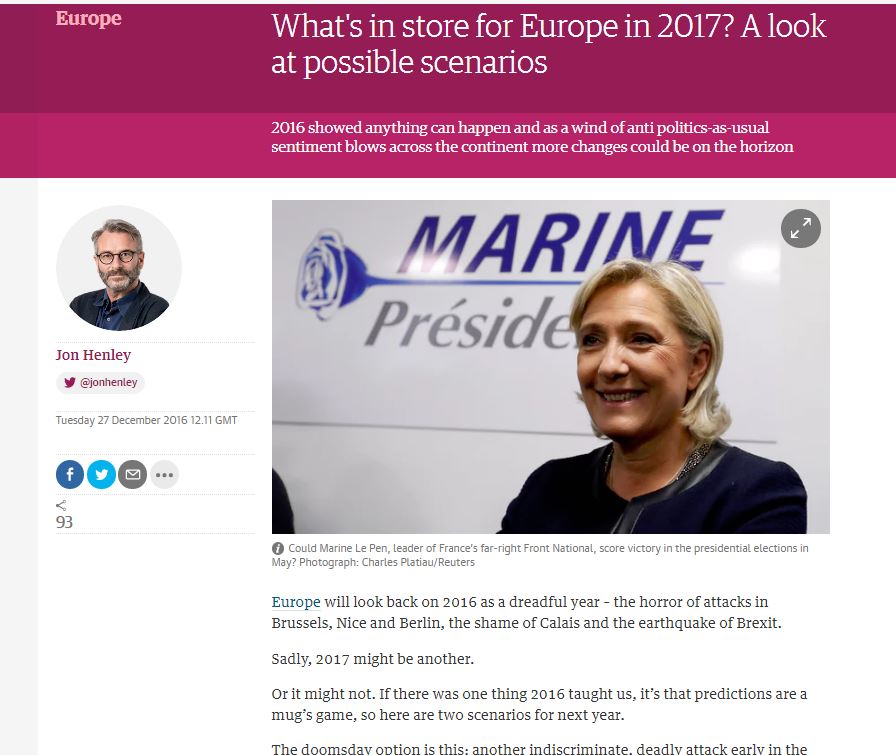This screenshot has height=755, width=896.
Task: Click the Twitter bird beside @jonhenley
Action: [70, 382]
